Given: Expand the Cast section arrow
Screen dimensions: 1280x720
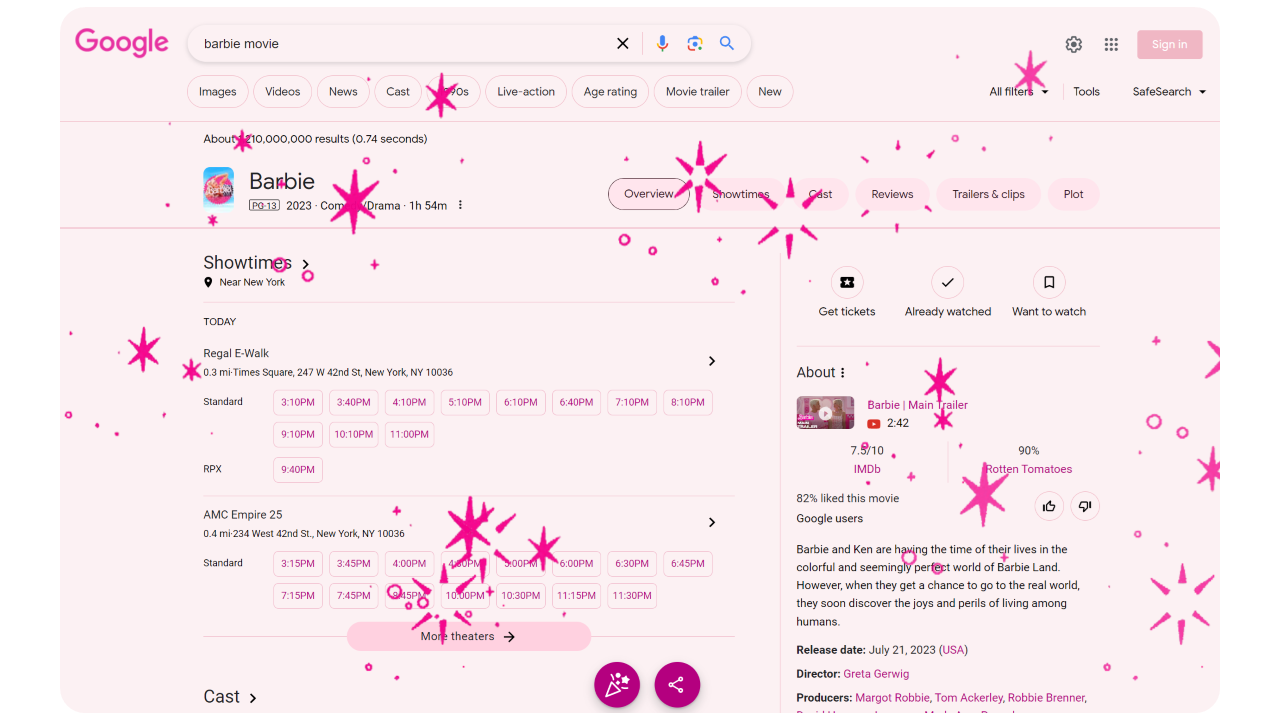Looking at the screenshot, I should [253, 698].
